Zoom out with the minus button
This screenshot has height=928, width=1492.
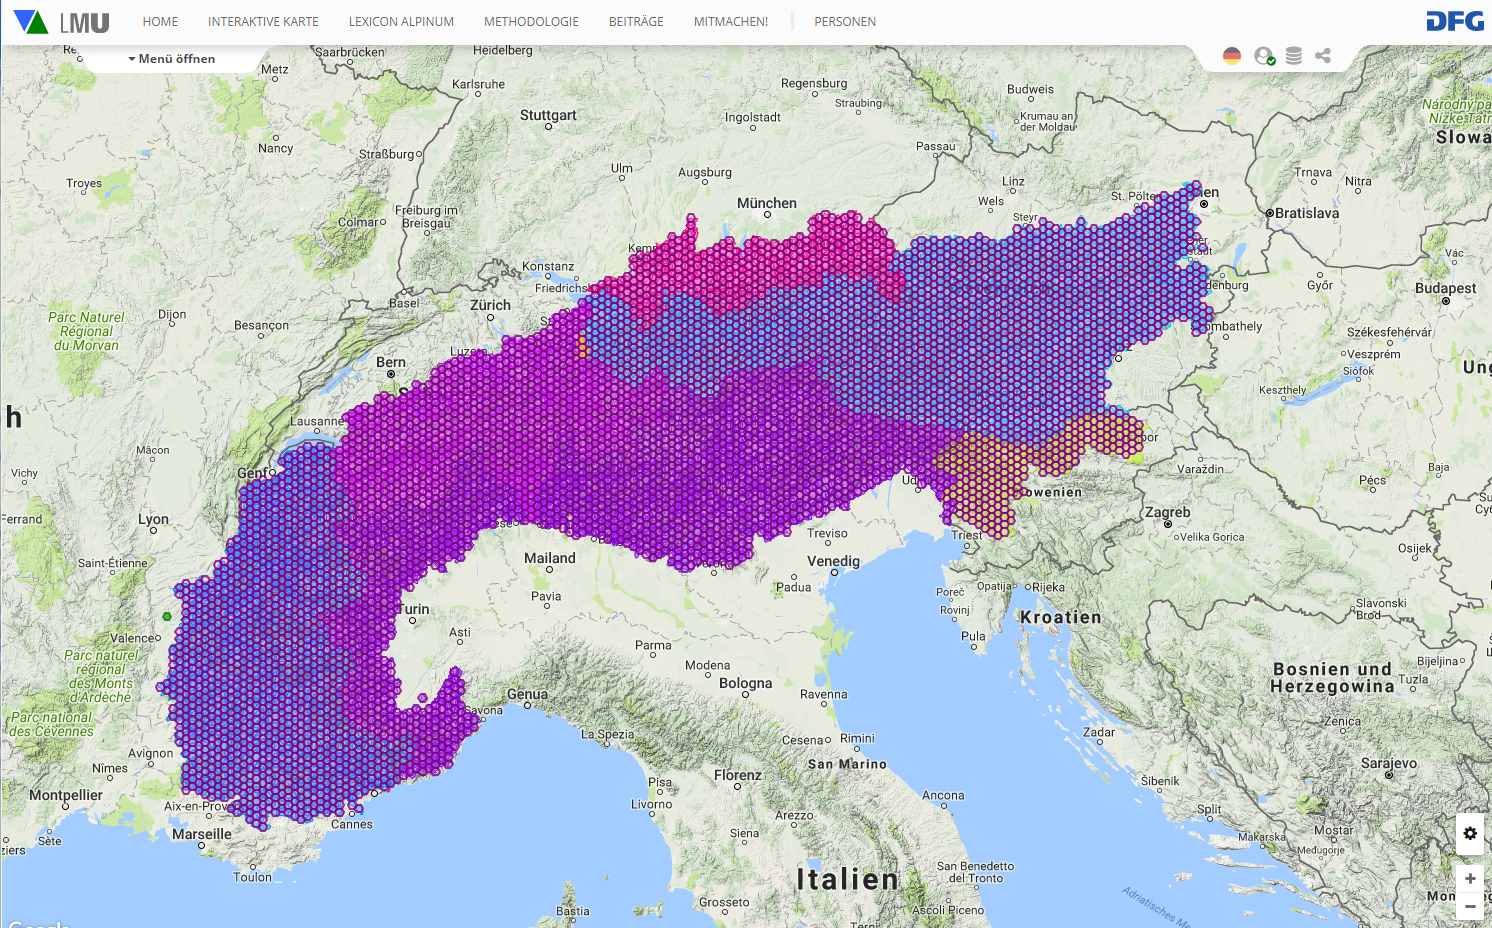[x=1469, y=906]
